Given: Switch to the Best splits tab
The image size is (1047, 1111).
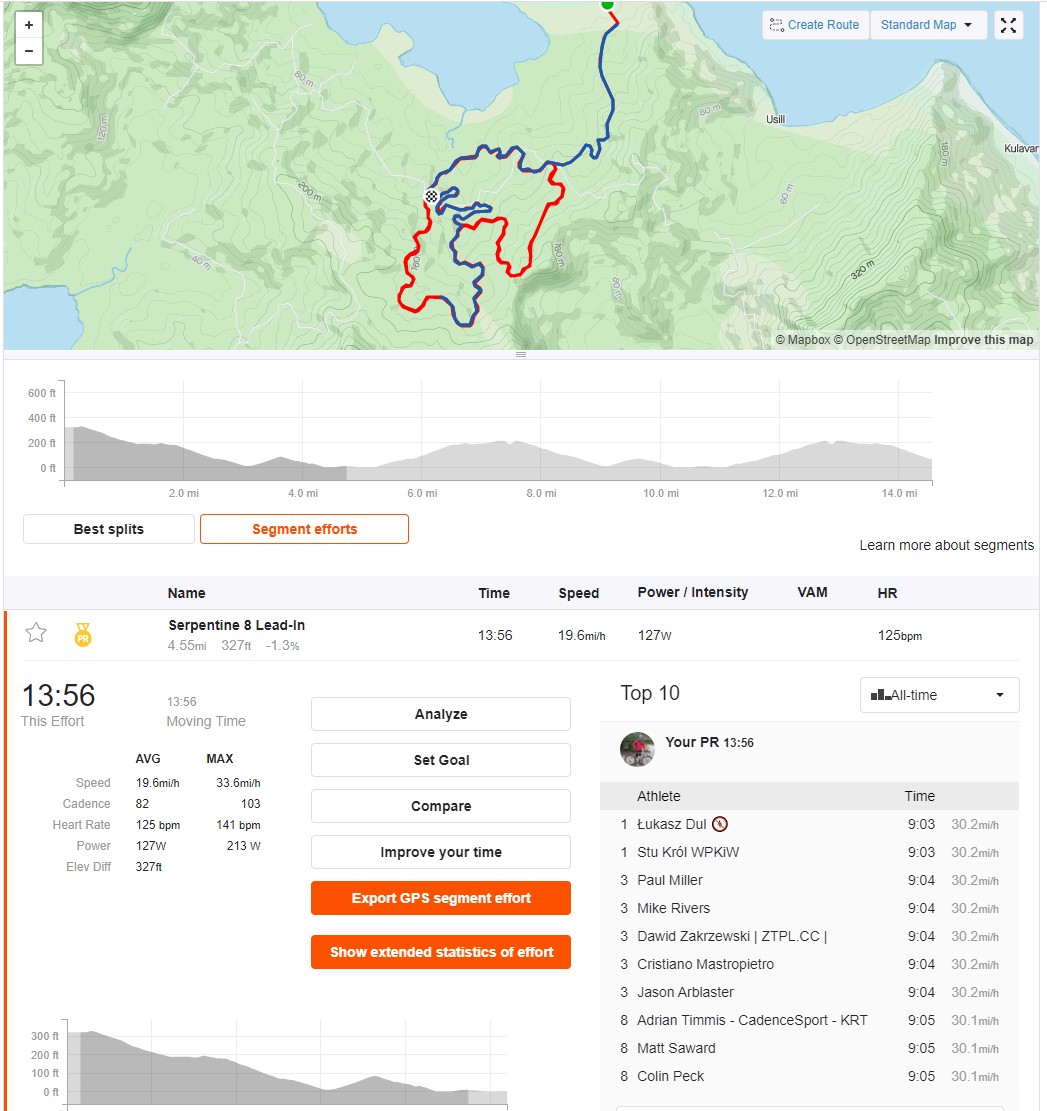Looking at the screenshot, I should pyautogui.click(x=108, y=529).
